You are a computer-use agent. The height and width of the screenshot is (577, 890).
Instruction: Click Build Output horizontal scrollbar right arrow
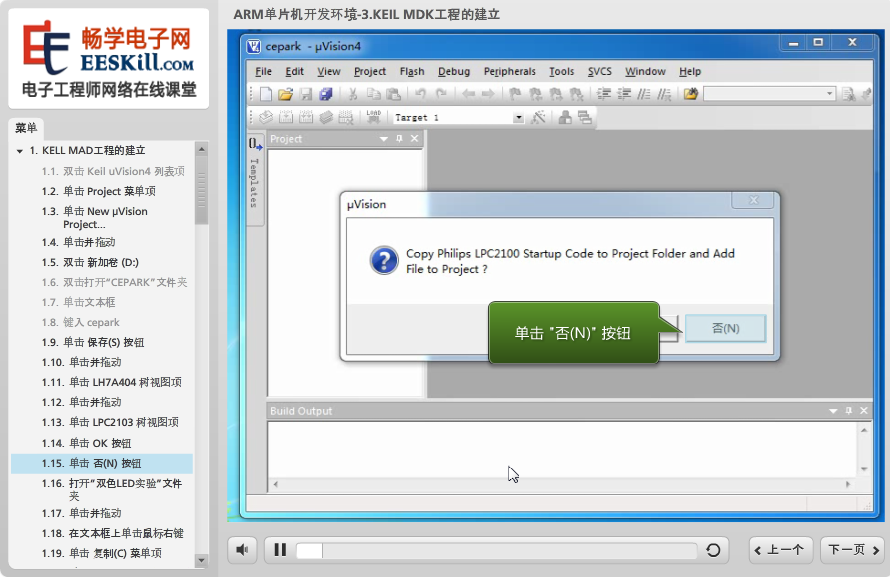[848, 485]
